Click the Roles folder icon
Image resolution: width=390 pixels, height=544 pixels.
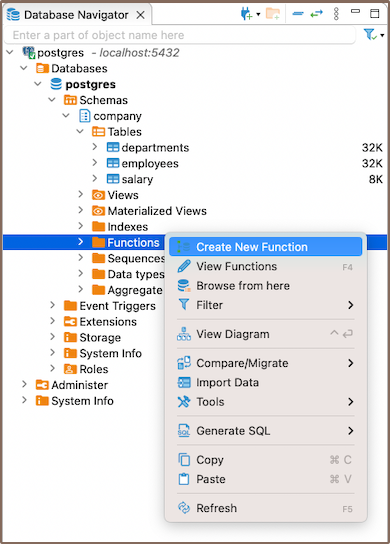(70, 369)
